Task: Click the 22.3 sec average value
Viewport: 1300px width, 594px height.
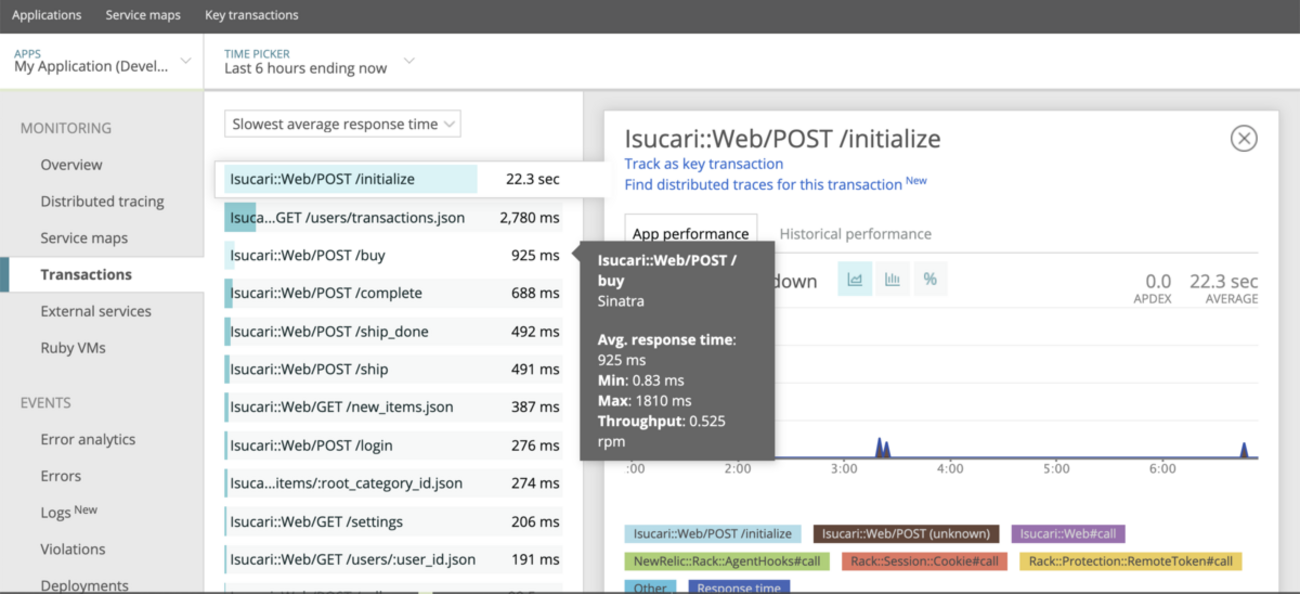Action: [x=1223, y=282]
